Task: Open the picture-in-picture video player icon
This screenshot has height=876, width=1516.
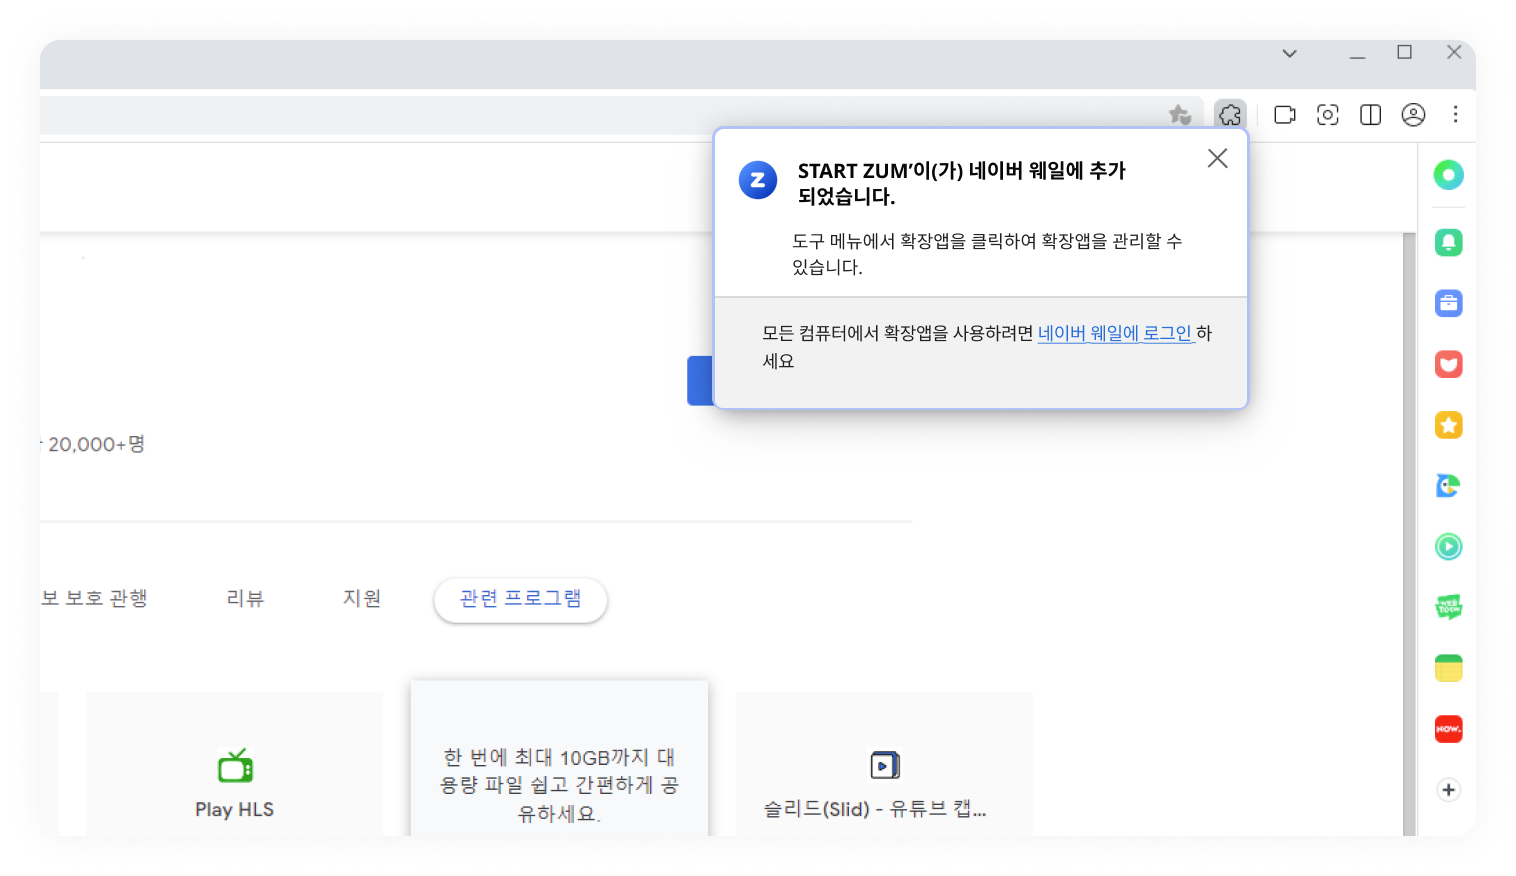Action: [1284, 114]
